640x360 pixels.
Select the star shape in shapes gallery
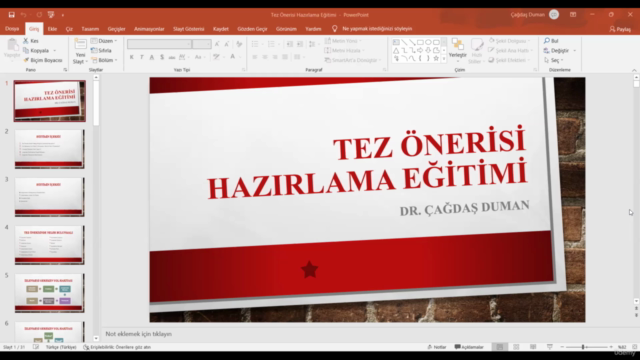436,58
